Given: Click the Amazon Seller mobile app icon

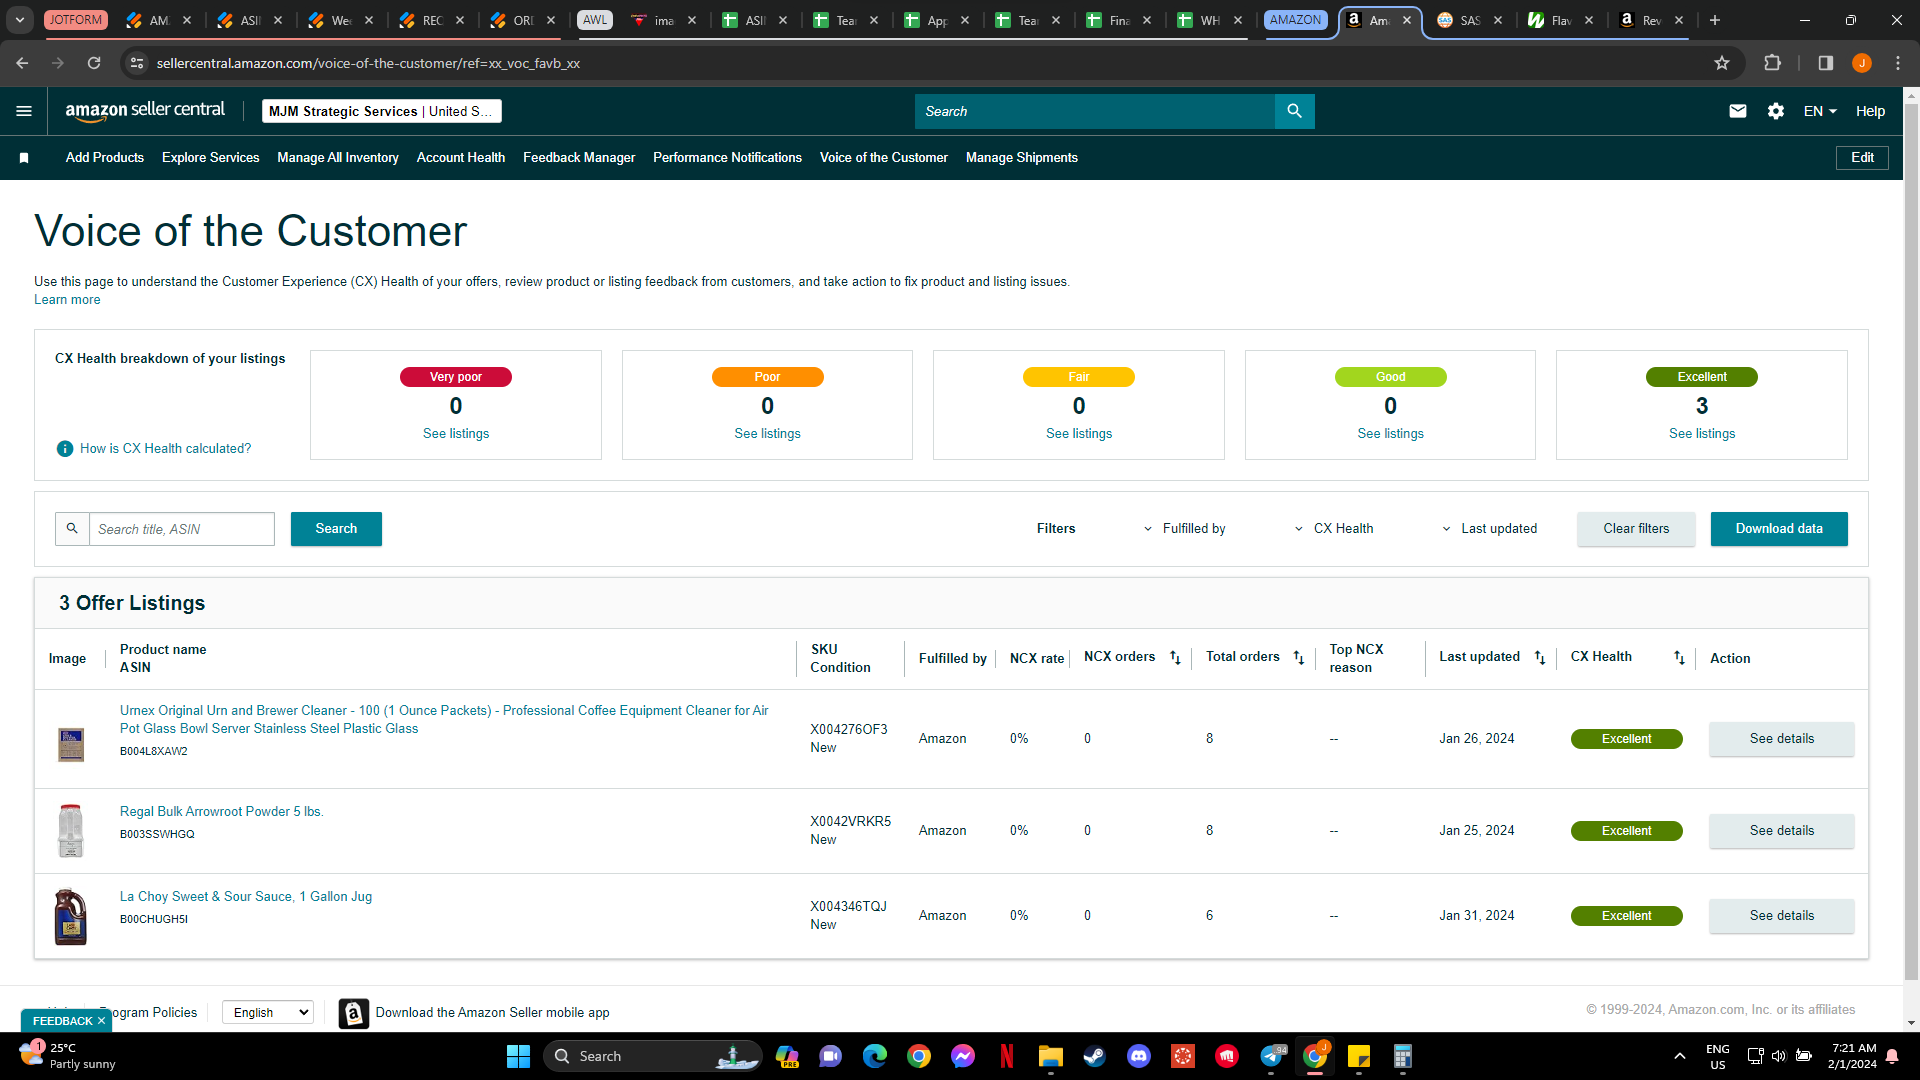Looking at the screenshot, I should coord(353,1013).
